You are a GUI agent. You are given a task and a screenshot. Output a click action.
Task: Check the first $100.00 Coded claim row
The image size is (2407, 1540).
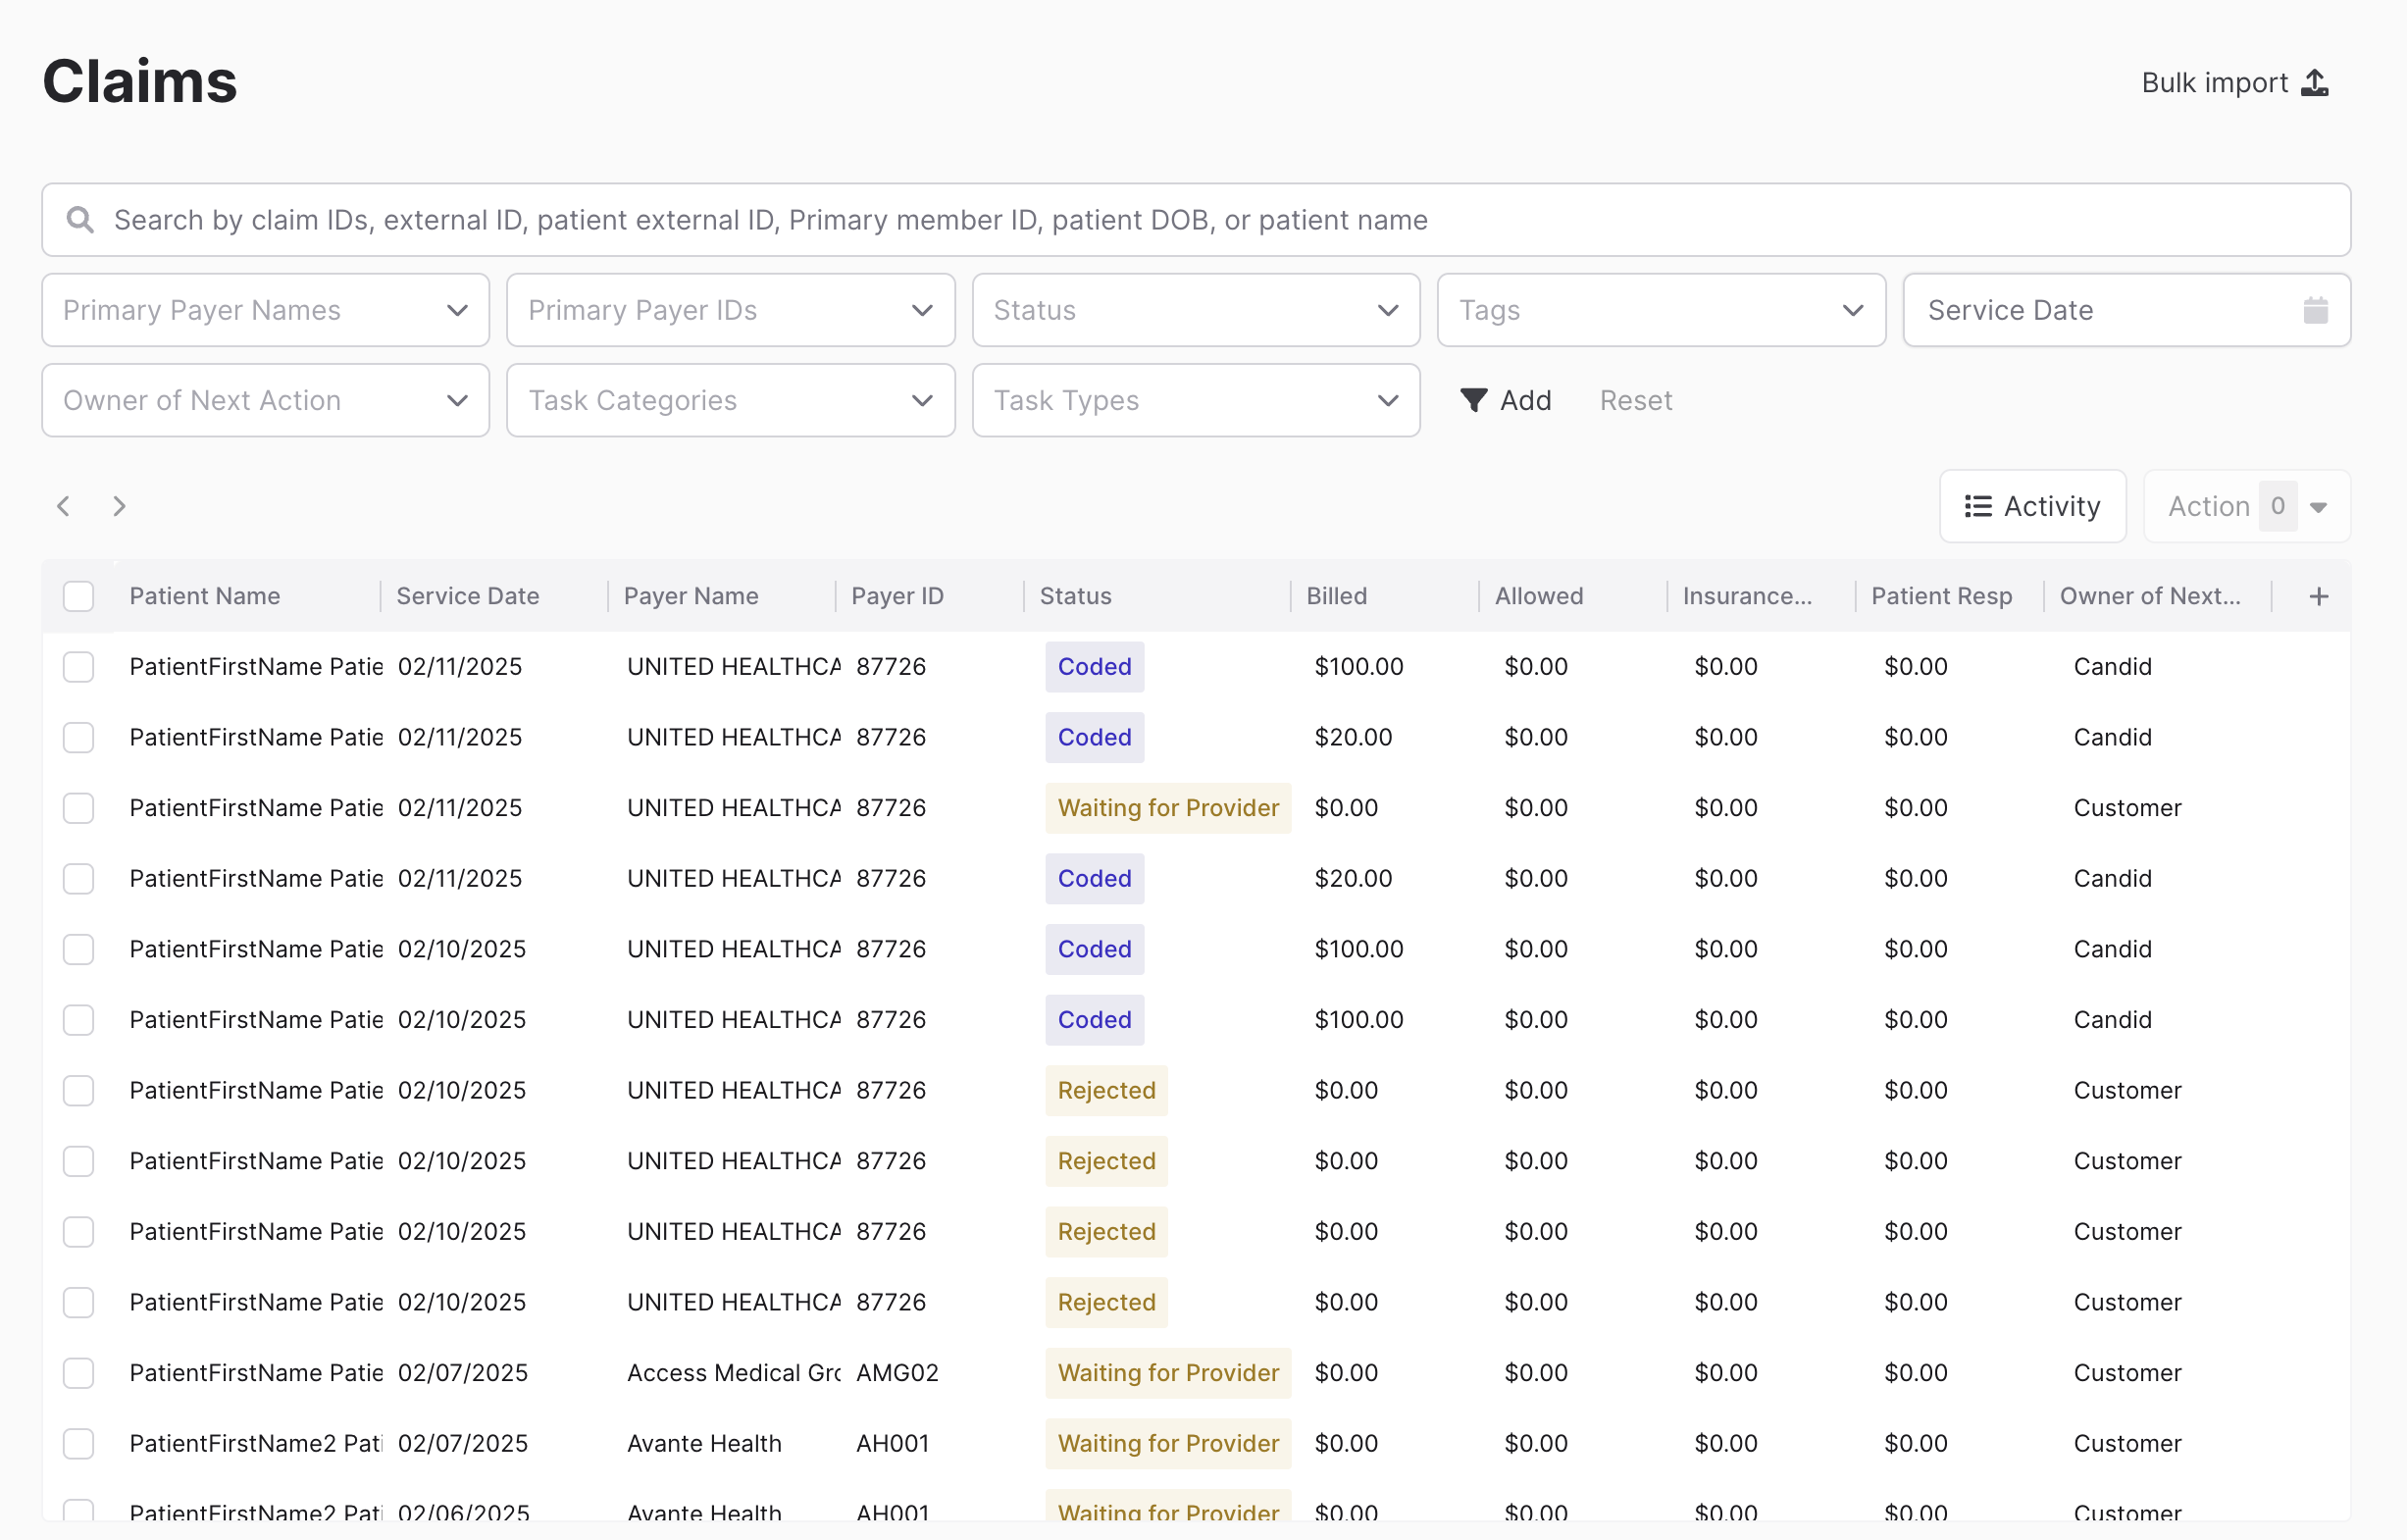[x=78, y=667]
